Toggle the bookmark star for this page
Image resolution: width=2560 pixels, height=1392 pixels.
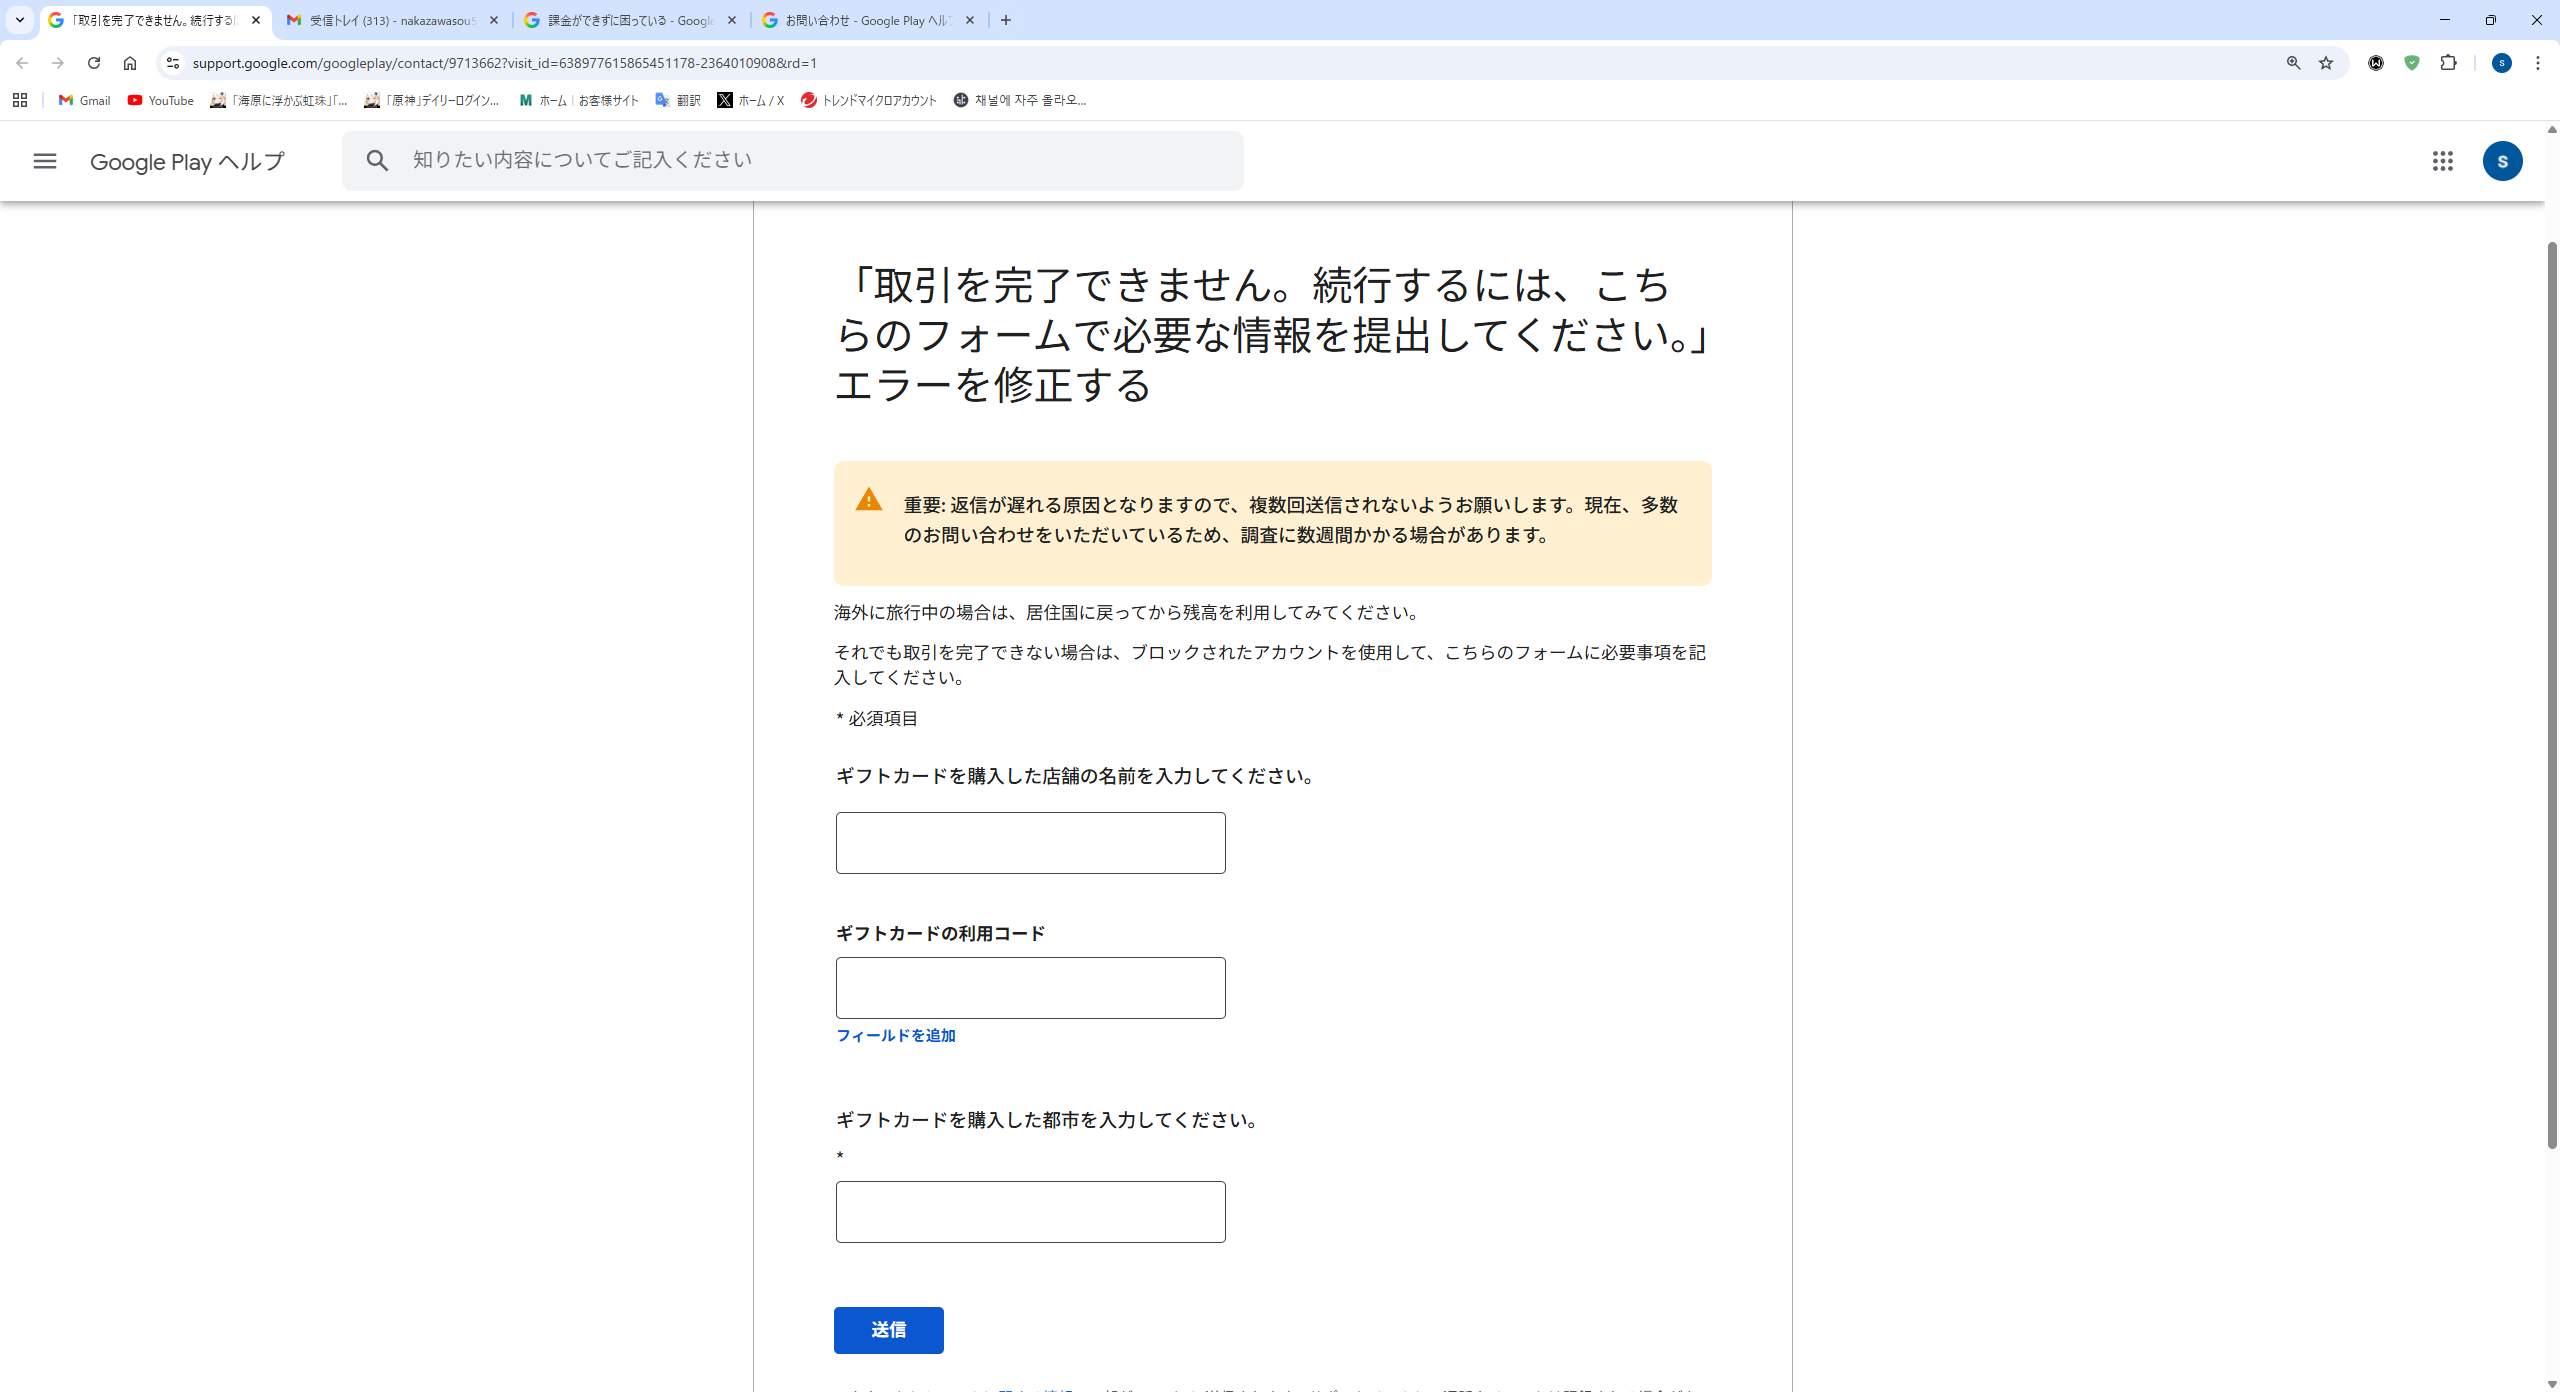click(x=2325, y=63)
